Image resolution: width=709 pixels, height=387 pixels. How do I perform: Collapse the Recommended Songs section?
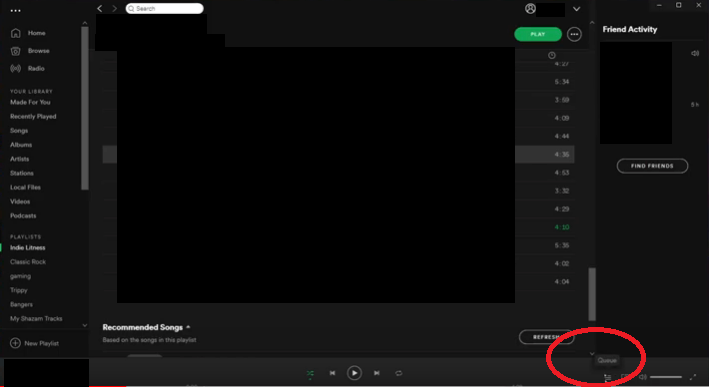pyautogui.click(x=188, y=327)
